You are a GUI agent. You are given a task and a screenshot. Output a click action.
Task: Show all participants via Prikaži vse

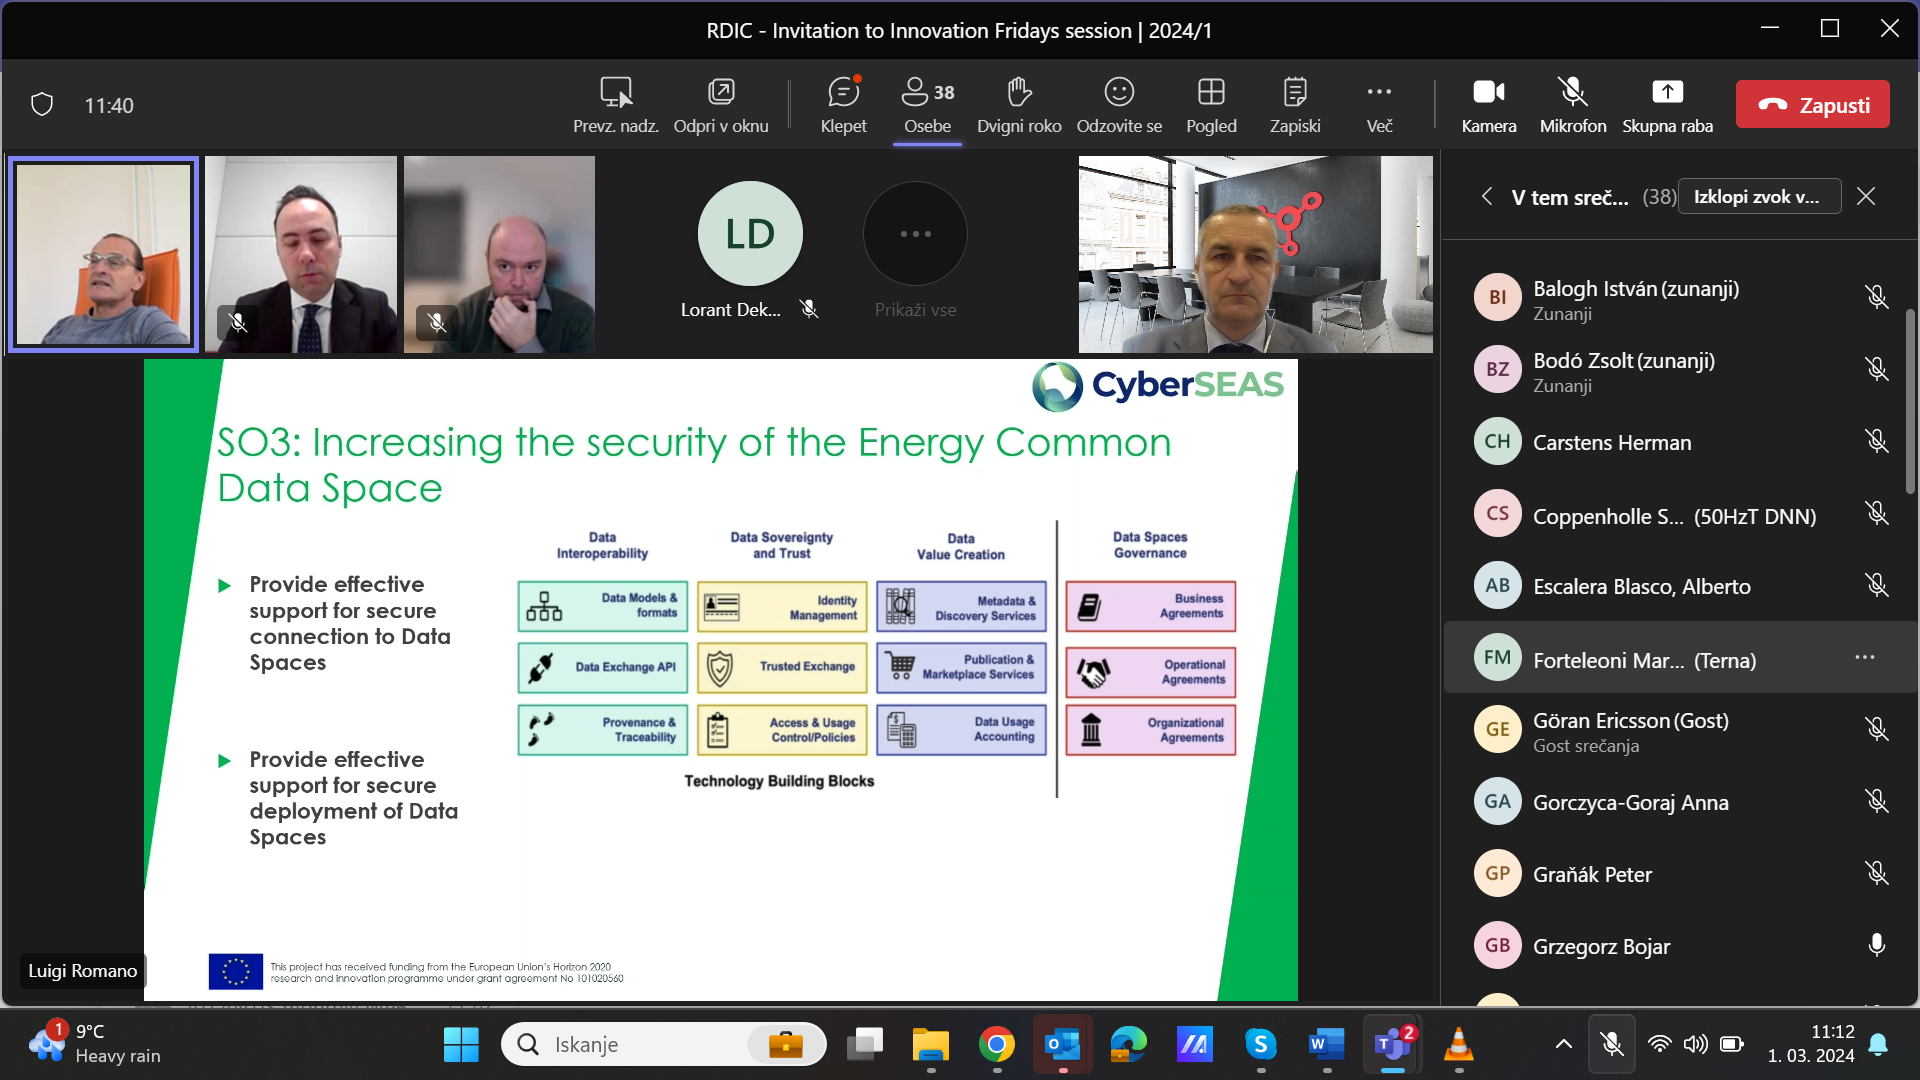click(x=915, y=250)
